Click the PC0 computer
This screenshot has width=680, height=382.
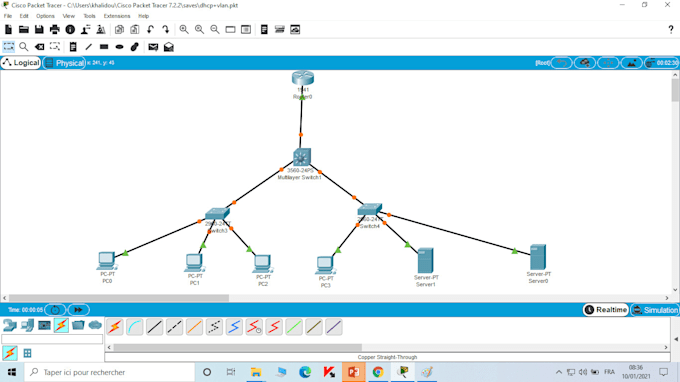pos(107,261)
